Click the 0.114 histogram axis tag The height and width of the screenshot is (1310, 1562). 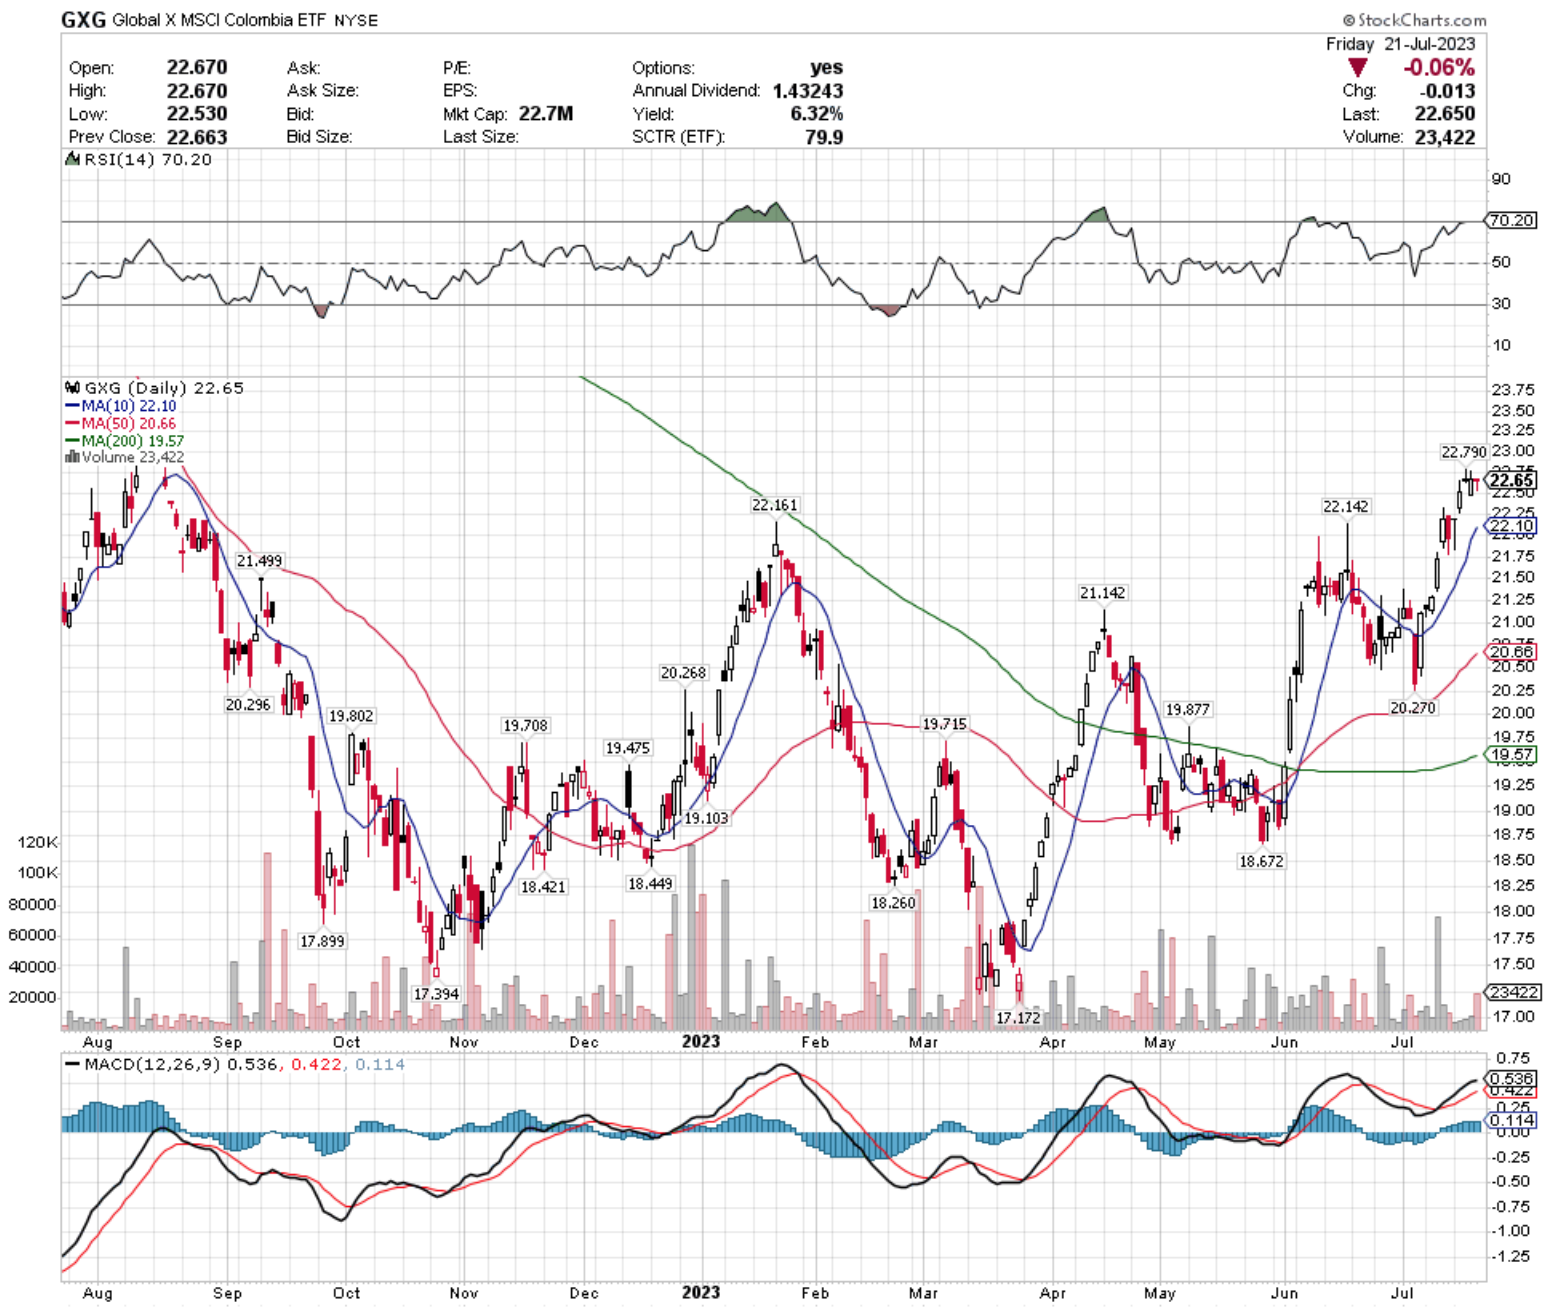(x=1512, y=1121)
